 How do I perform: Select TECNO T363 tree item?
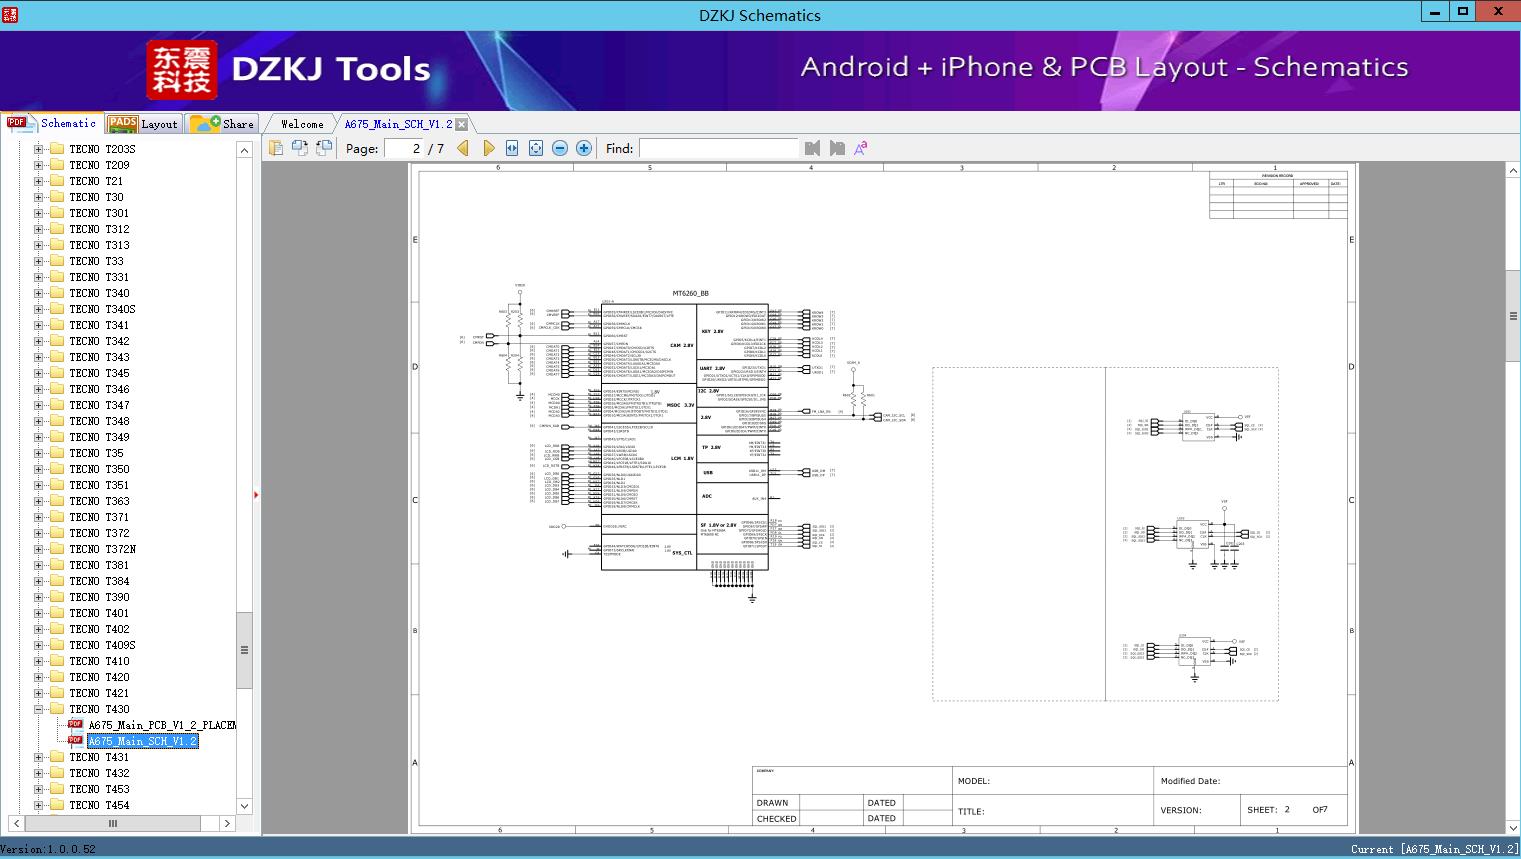point(99,501)
